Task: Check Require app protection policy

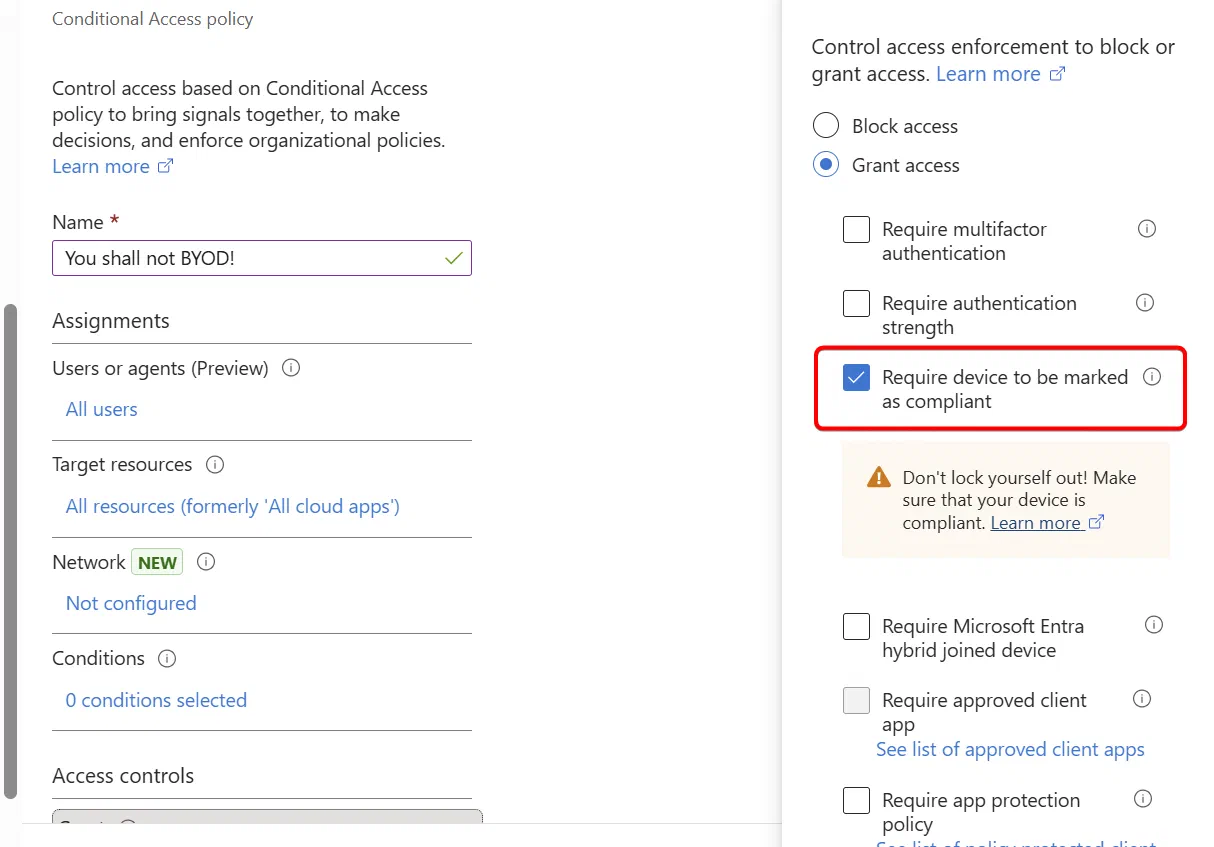Action: pyautogui.click(x=856, y=800)
